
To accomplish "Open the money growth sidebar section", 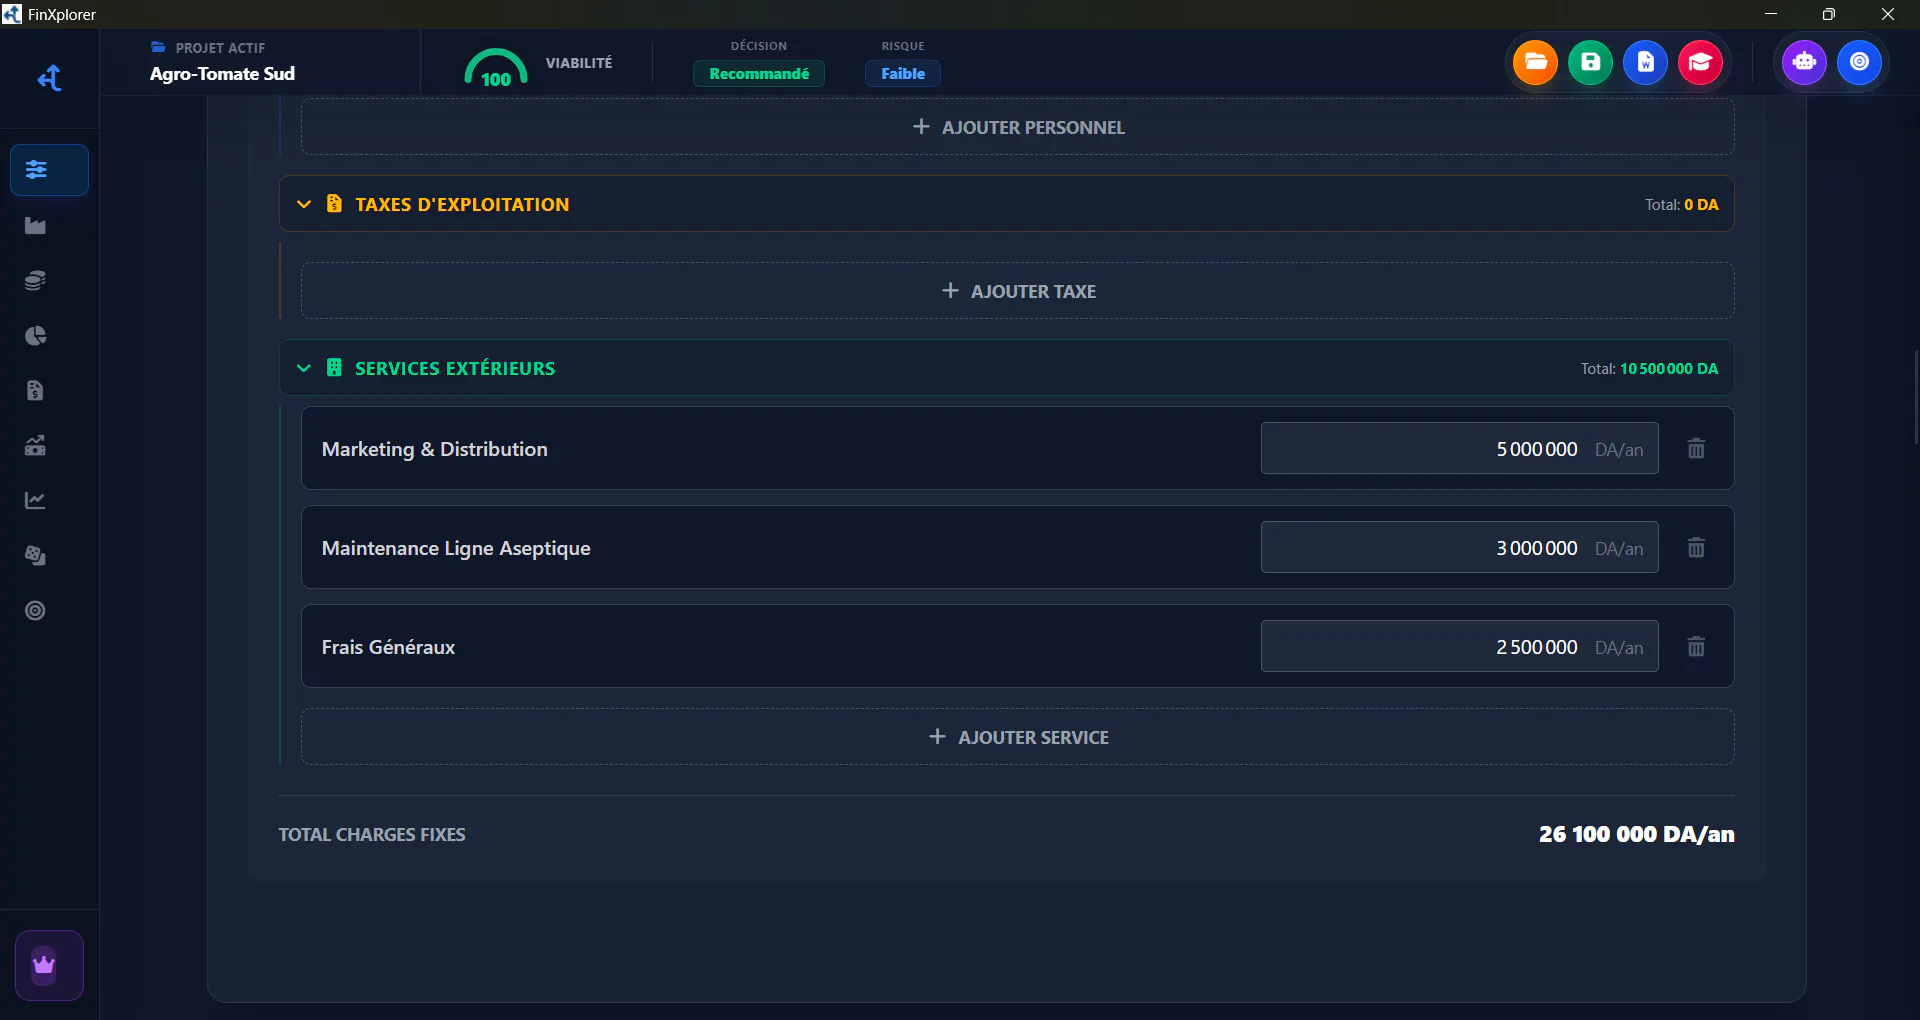I will point(36,446).
